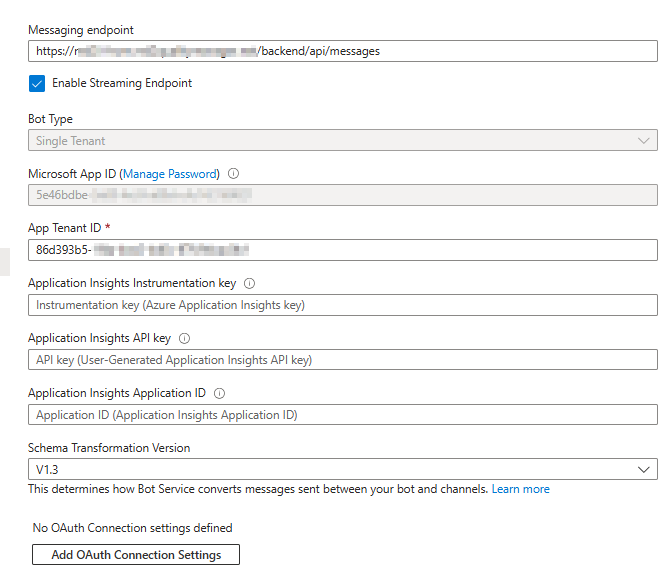Click Add OAuth Connection Settings button
The height and width of the screenshot is (585, 668).
tap(136, 554)
